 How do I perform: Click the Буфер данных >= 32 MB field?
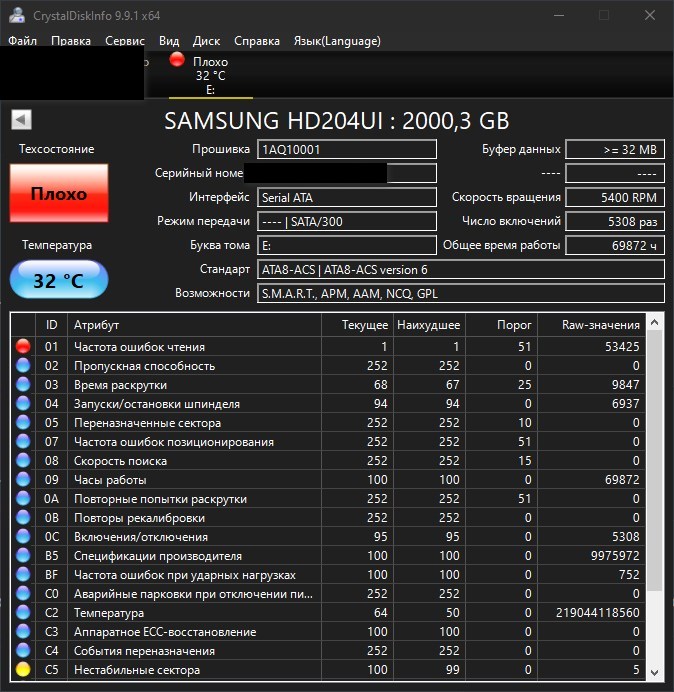click(x=615, y=149)
